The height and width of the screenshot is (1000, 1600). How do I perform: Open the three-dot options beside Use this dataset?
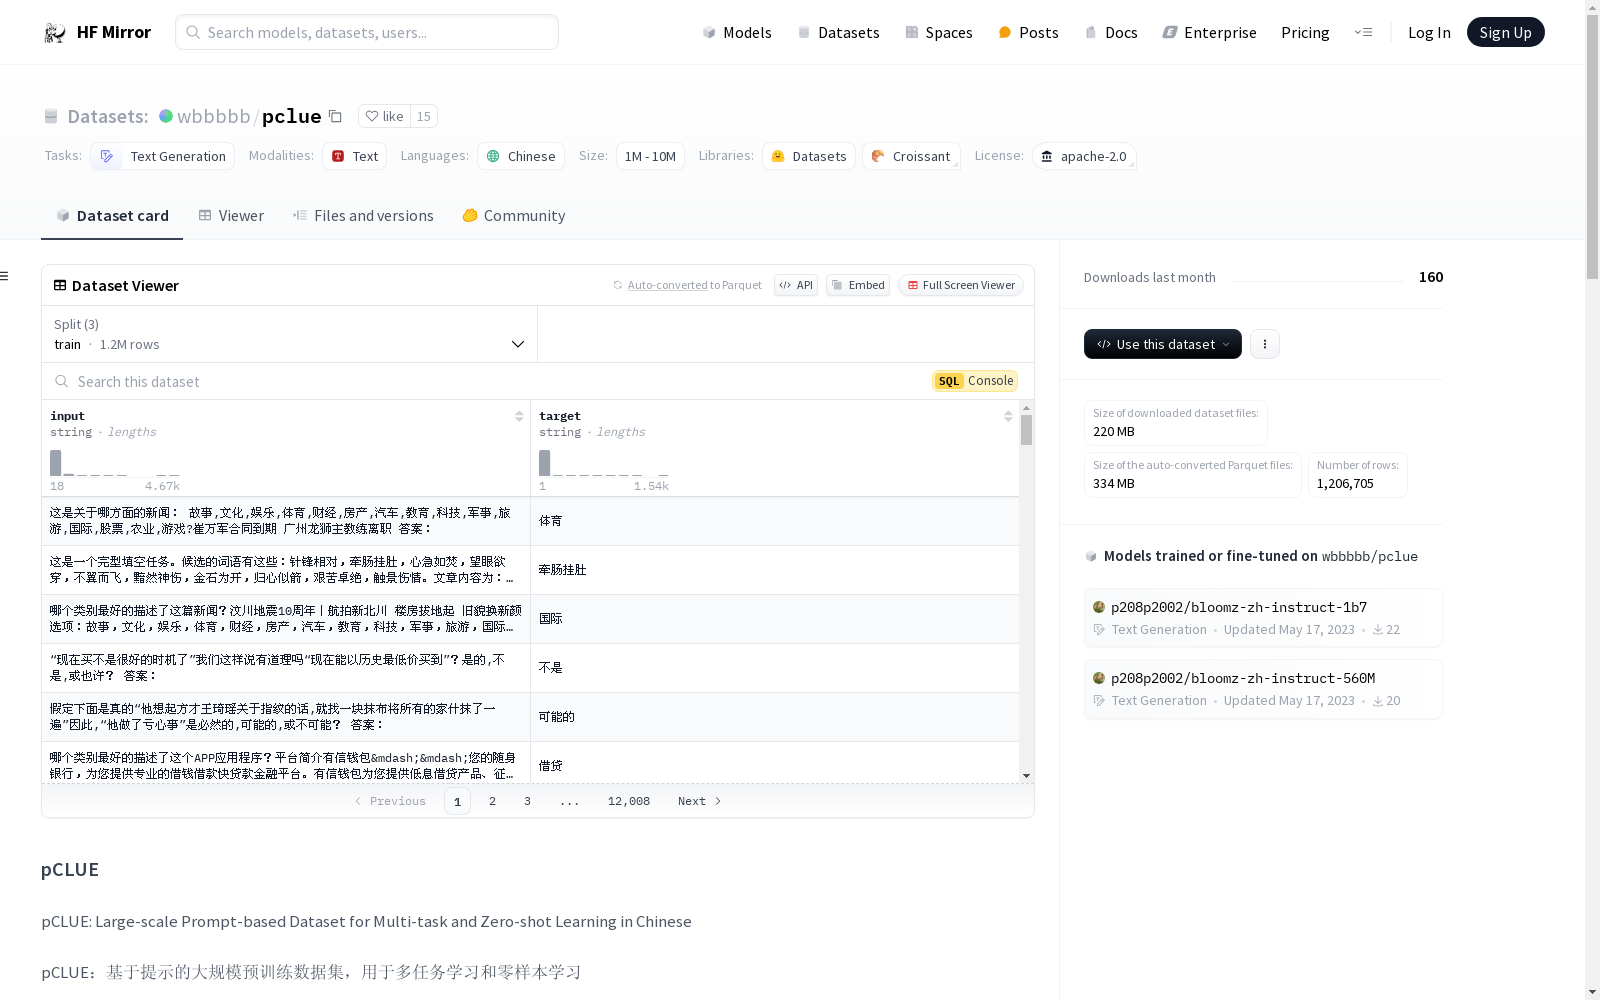coord(1265,344)
